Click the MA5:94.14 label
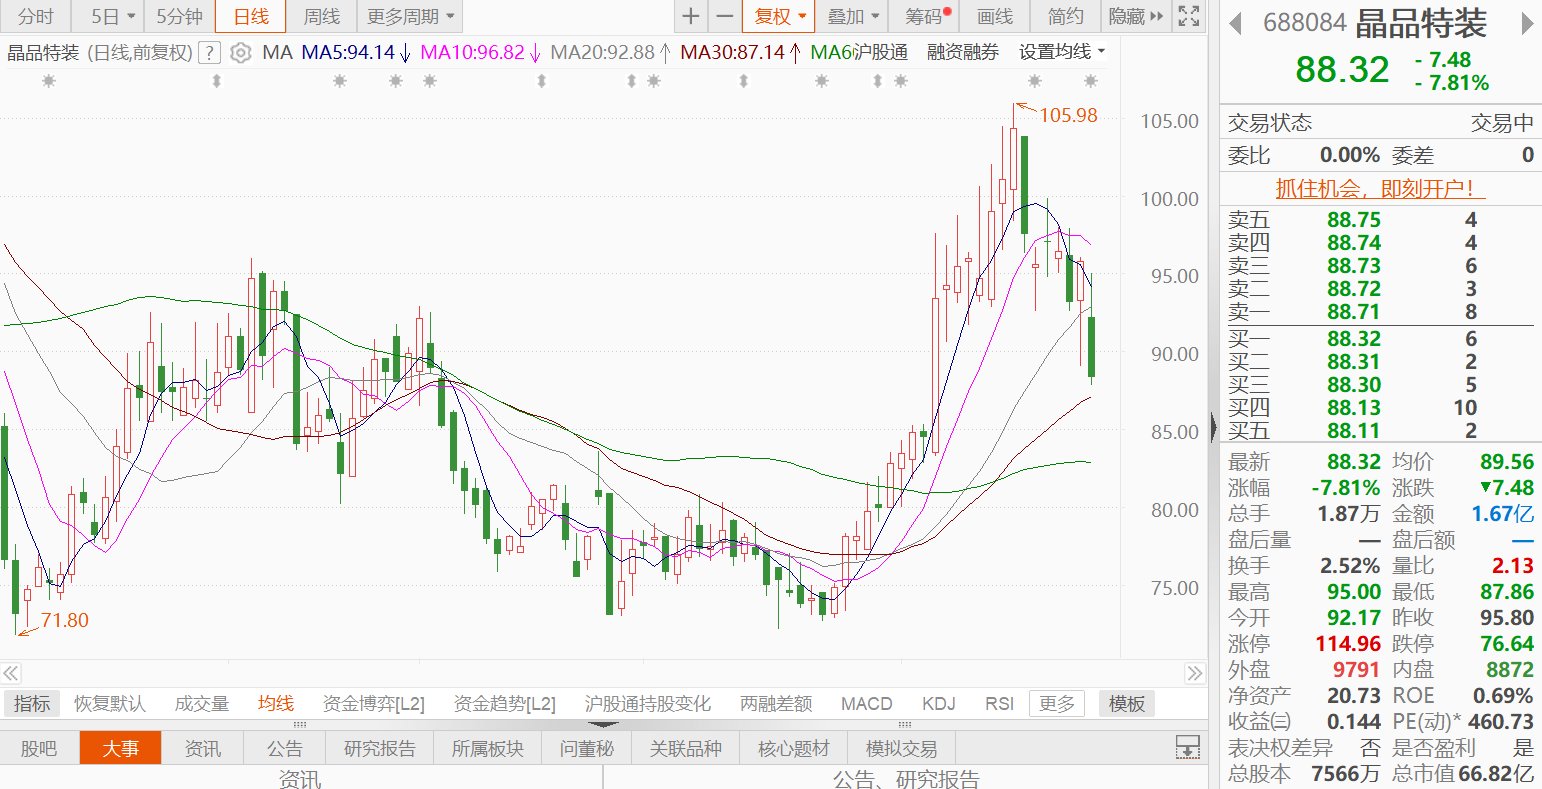The width and height of the screenshot is (1542, 789). 348,52
